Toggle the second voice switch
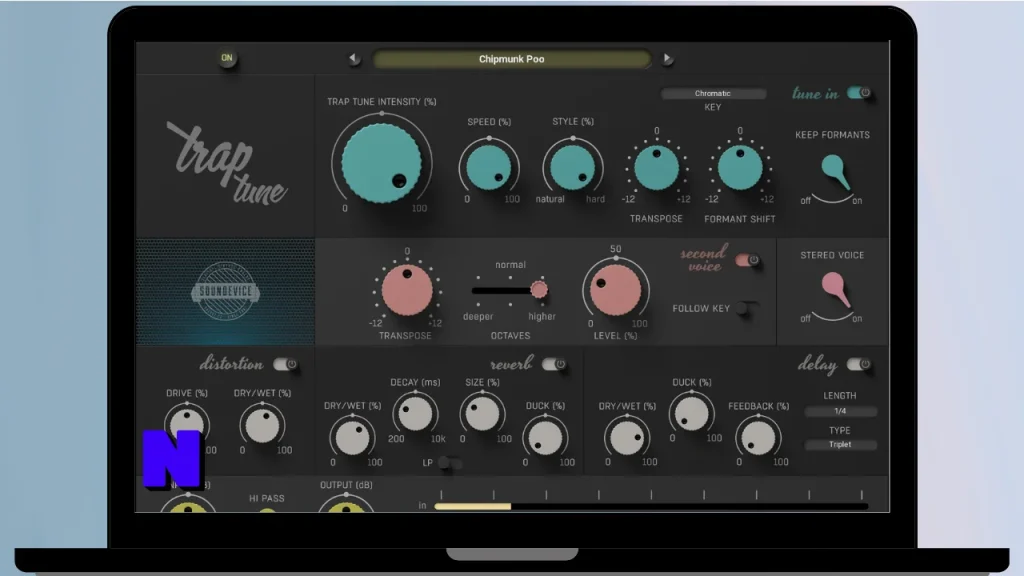This screenshot has width=1024, height=576. click(x=747, y=260)
